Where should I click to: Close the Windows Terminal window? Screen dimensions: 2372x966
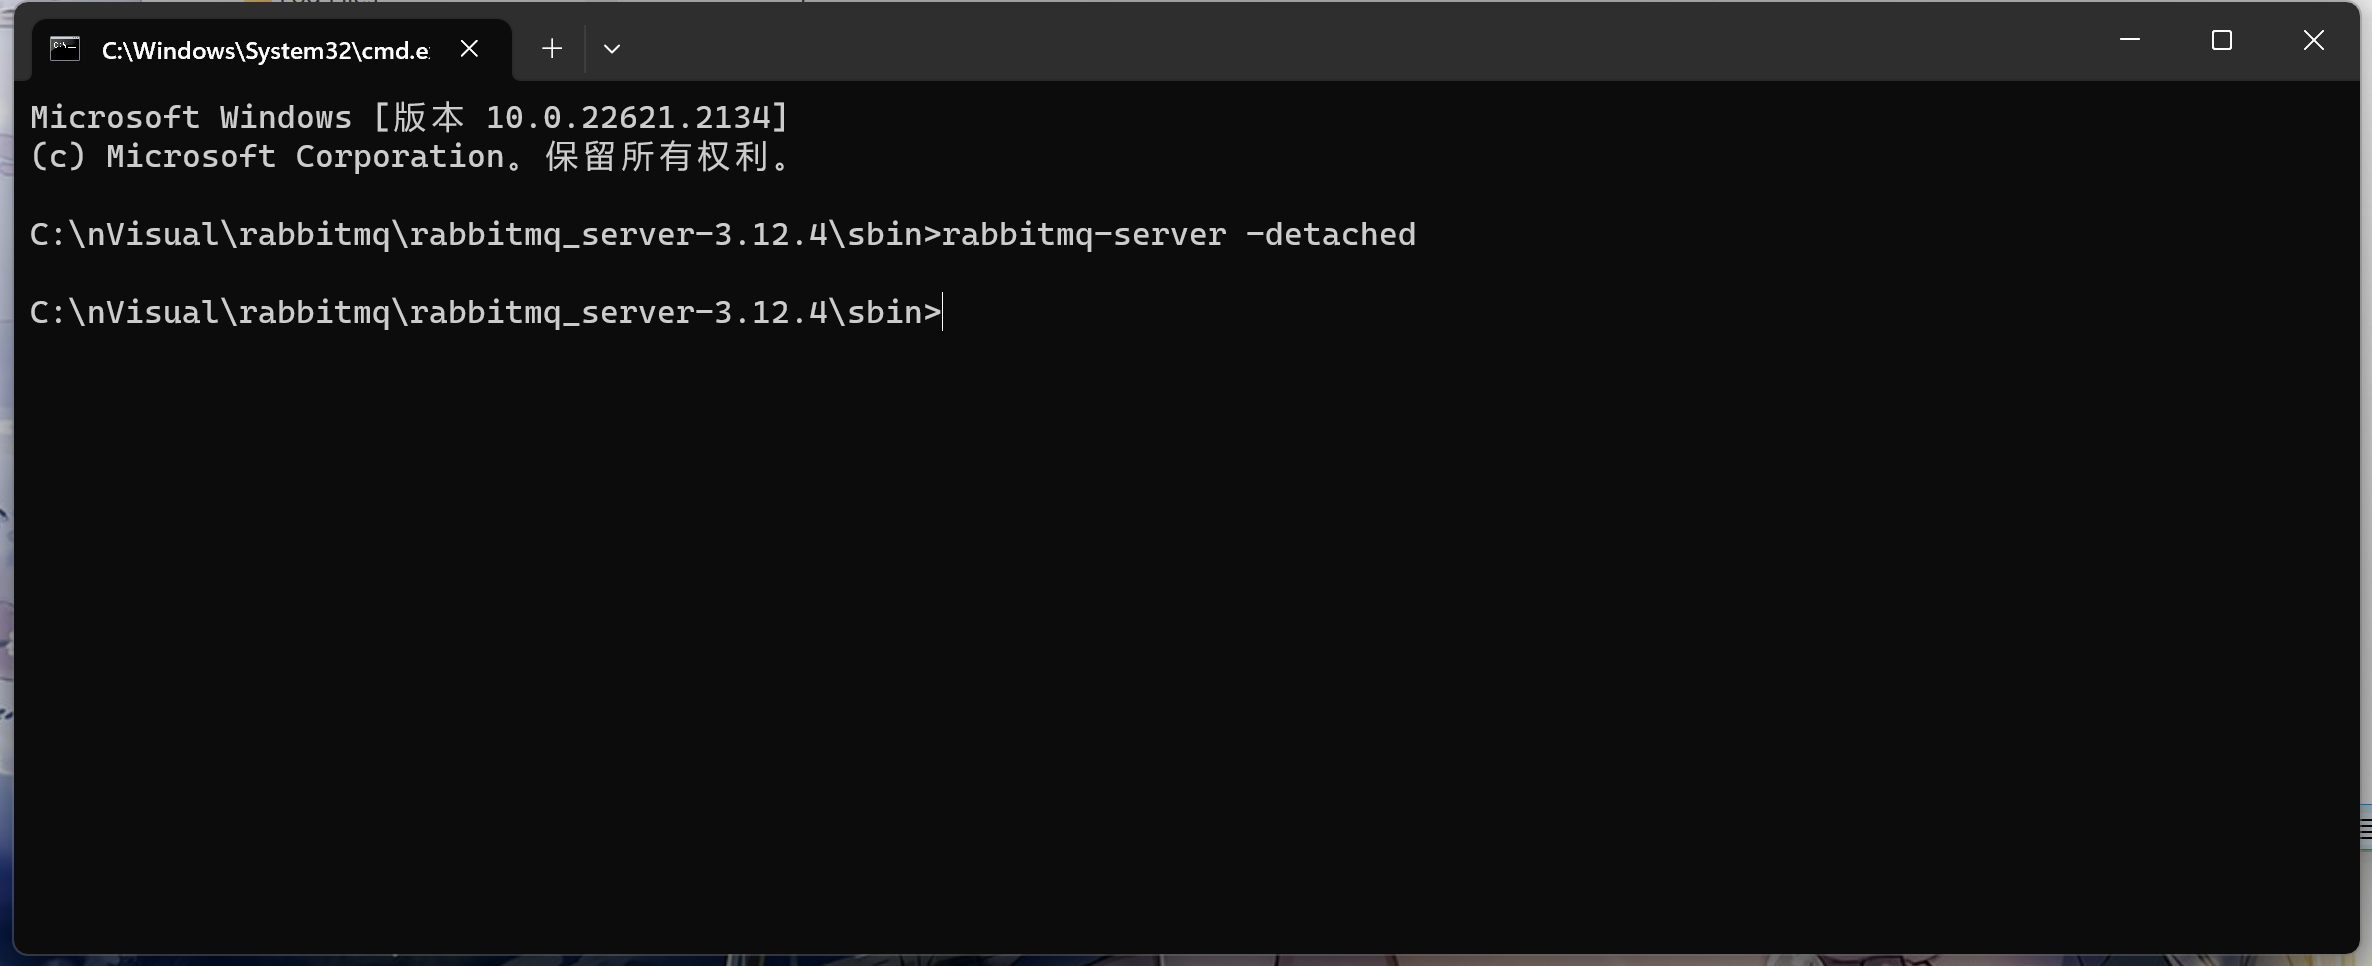[2314, 40]
